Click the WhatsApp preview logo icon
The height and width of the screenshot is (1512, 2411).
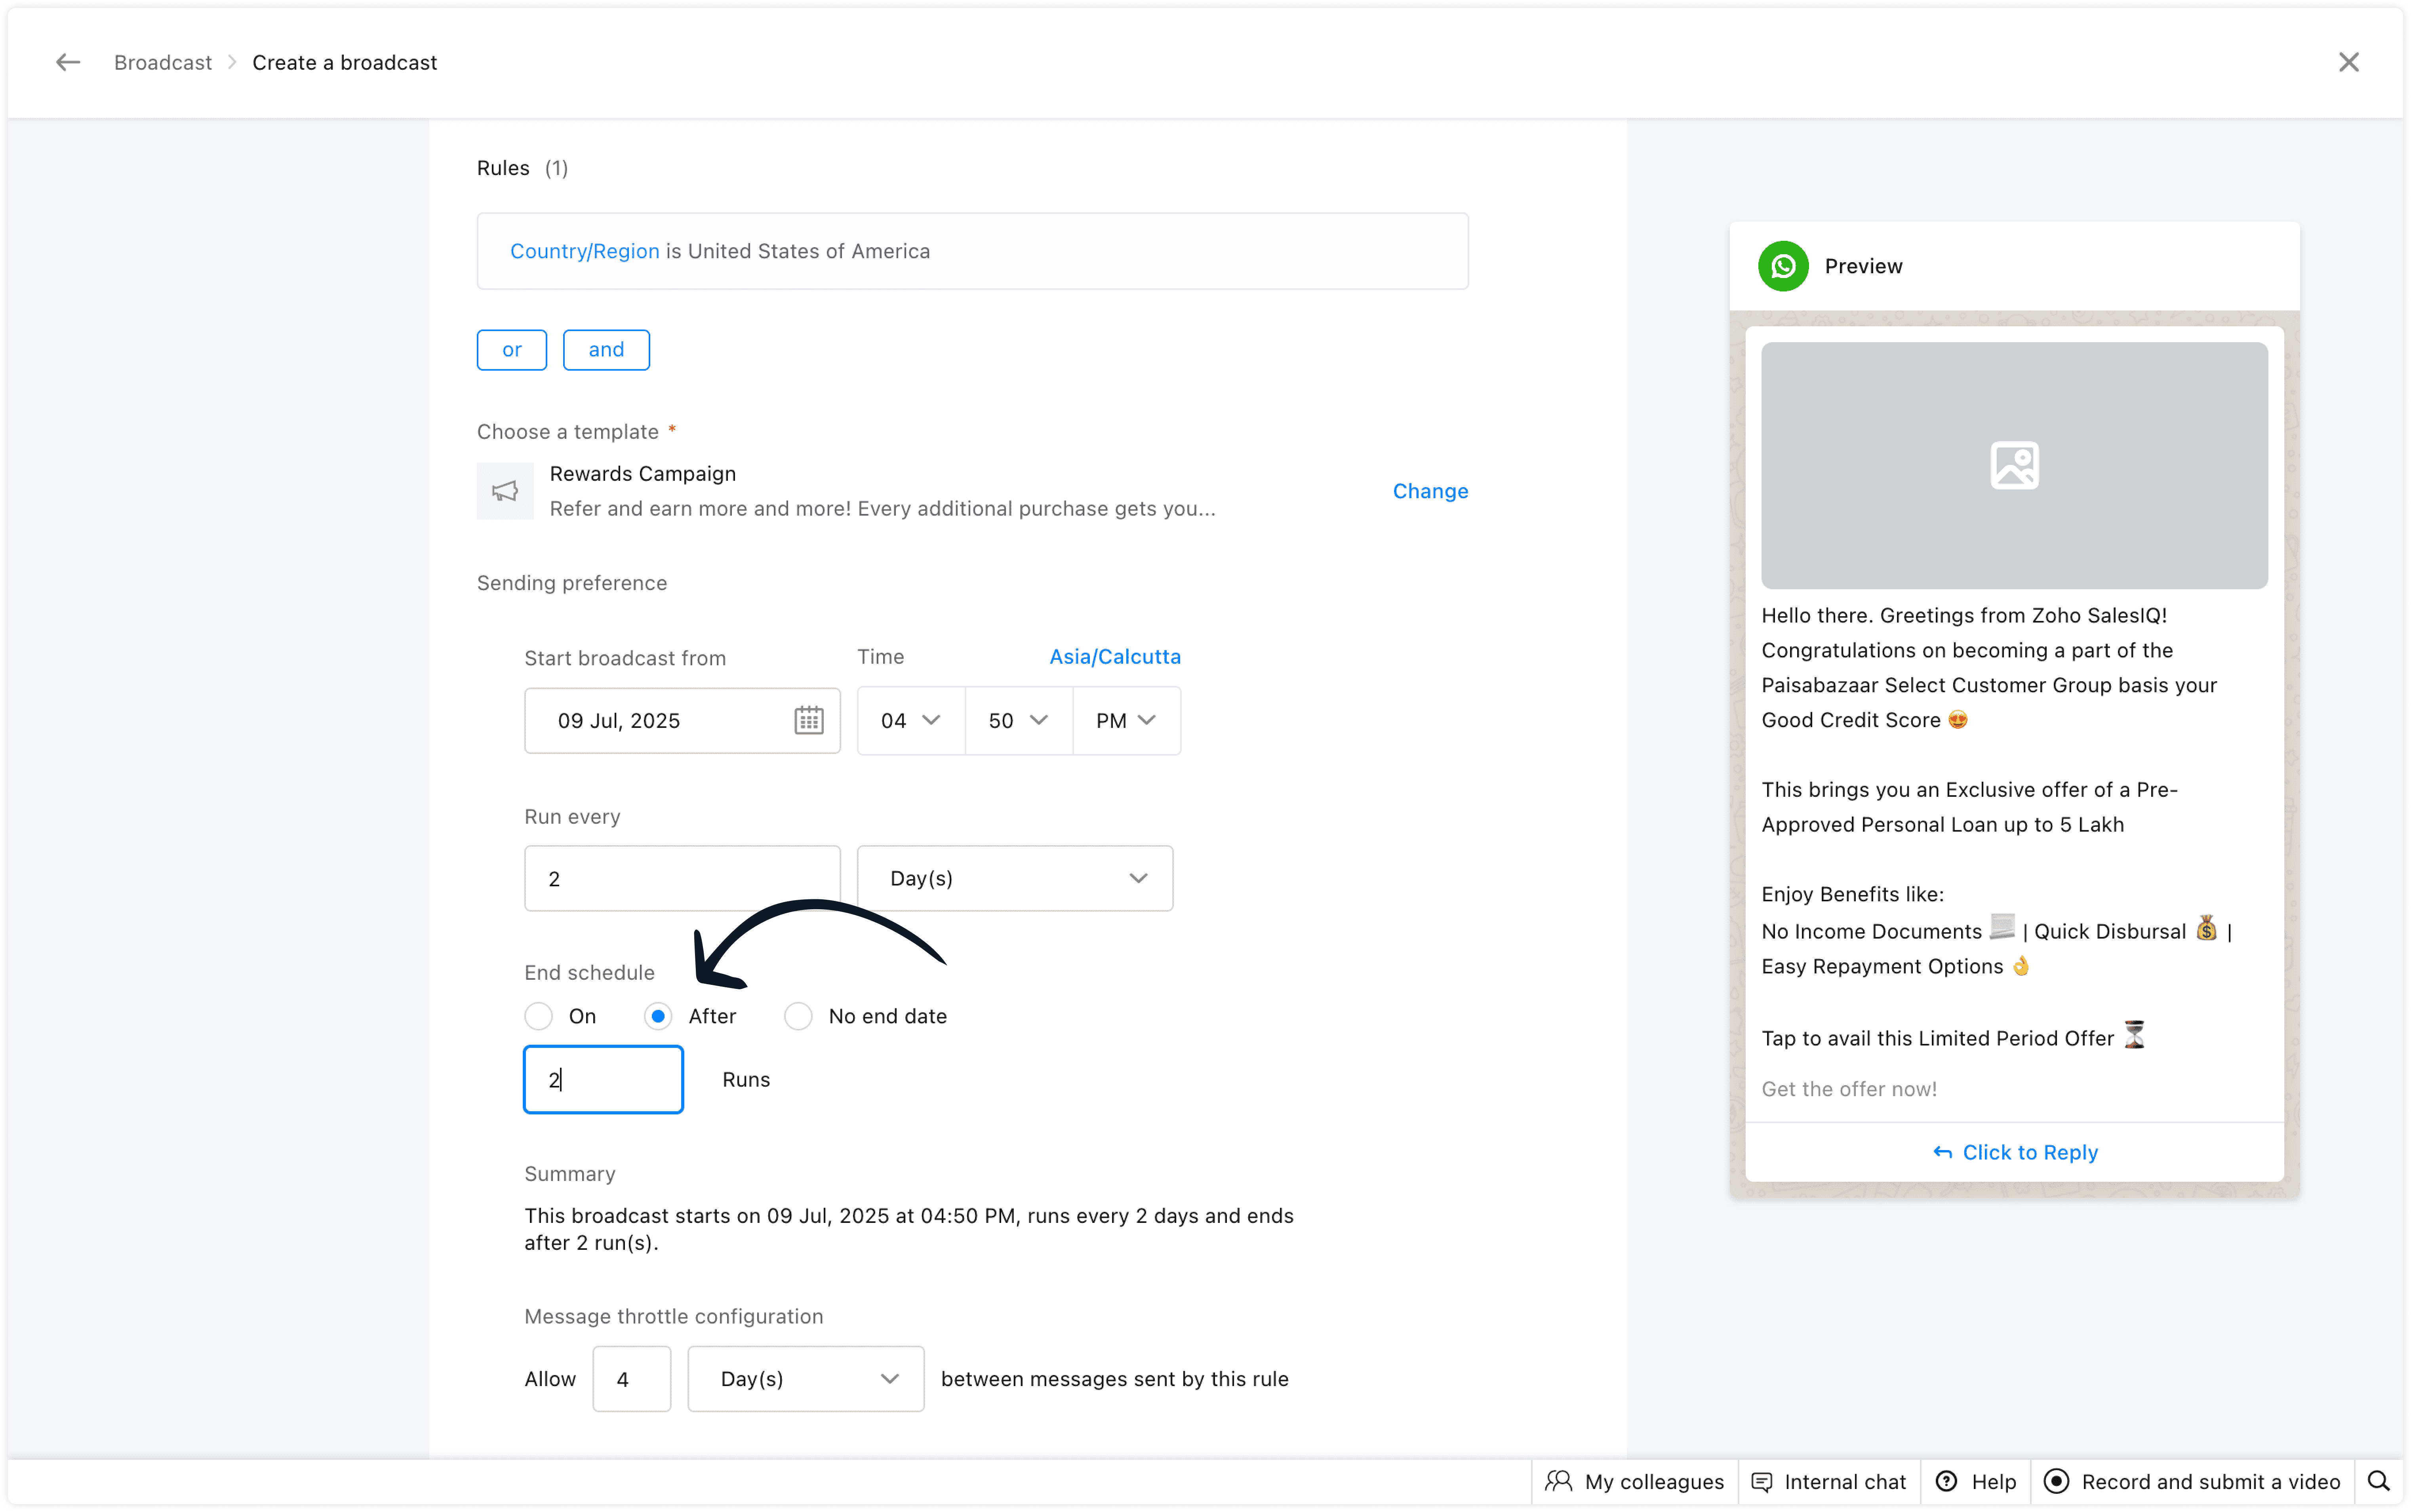point(1783,266)
